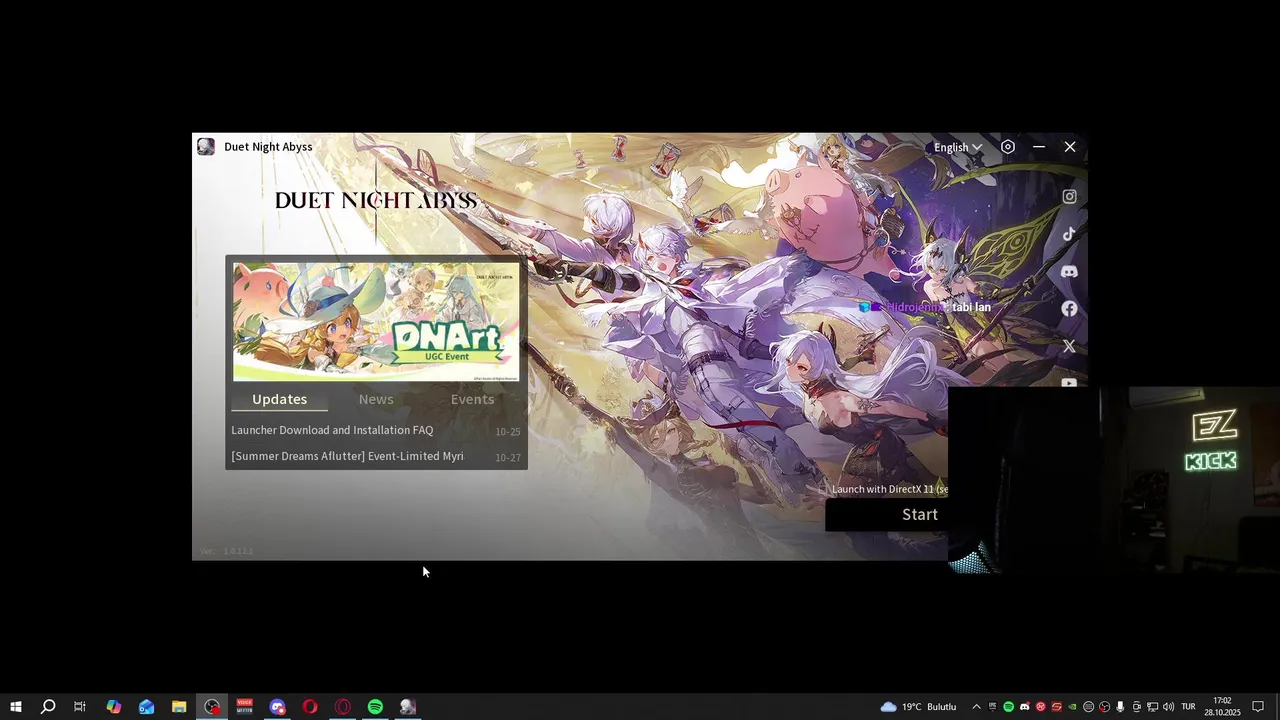Viewport: 1280px width, 720px height.
Task: Click the Spotify tray icon
Action: point(1008,707)
